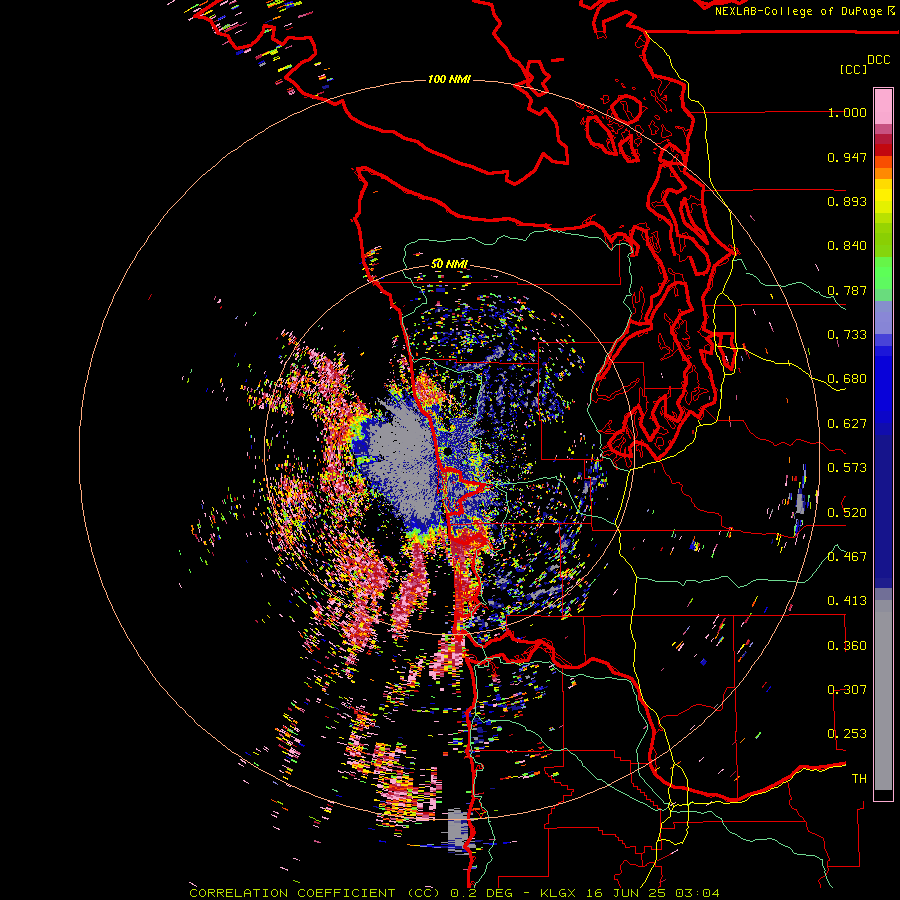Click the 0.787 legend value
The image size is (900, 900).
click(847, 290)
